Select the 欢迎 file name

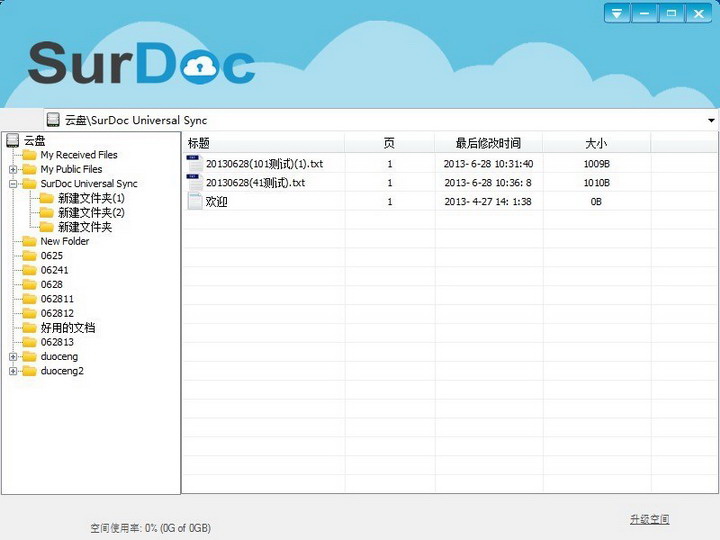coord(216,202)
